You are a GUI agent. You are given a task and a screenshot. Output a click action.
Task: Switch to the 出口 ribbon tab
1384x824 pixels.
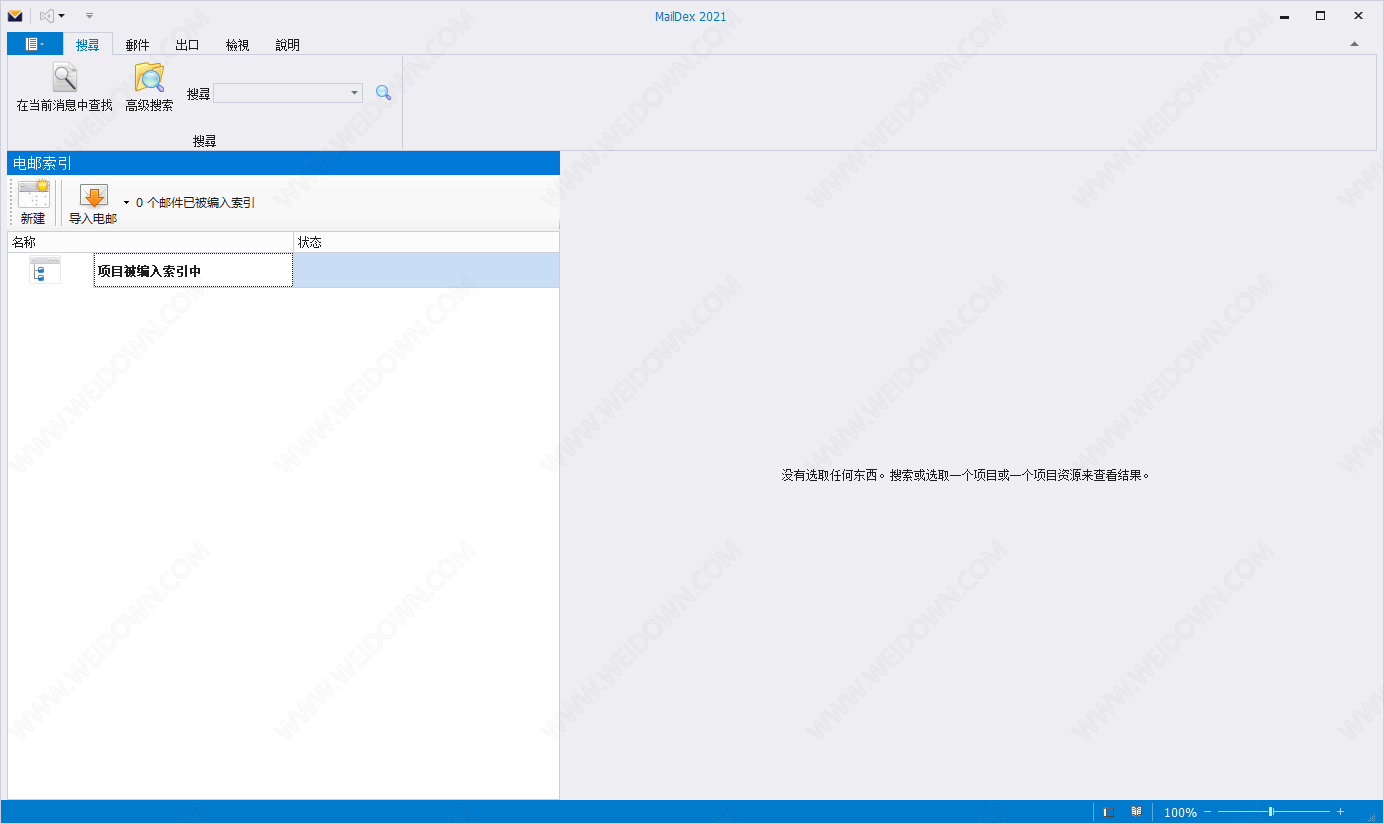[x=187, y=45]
